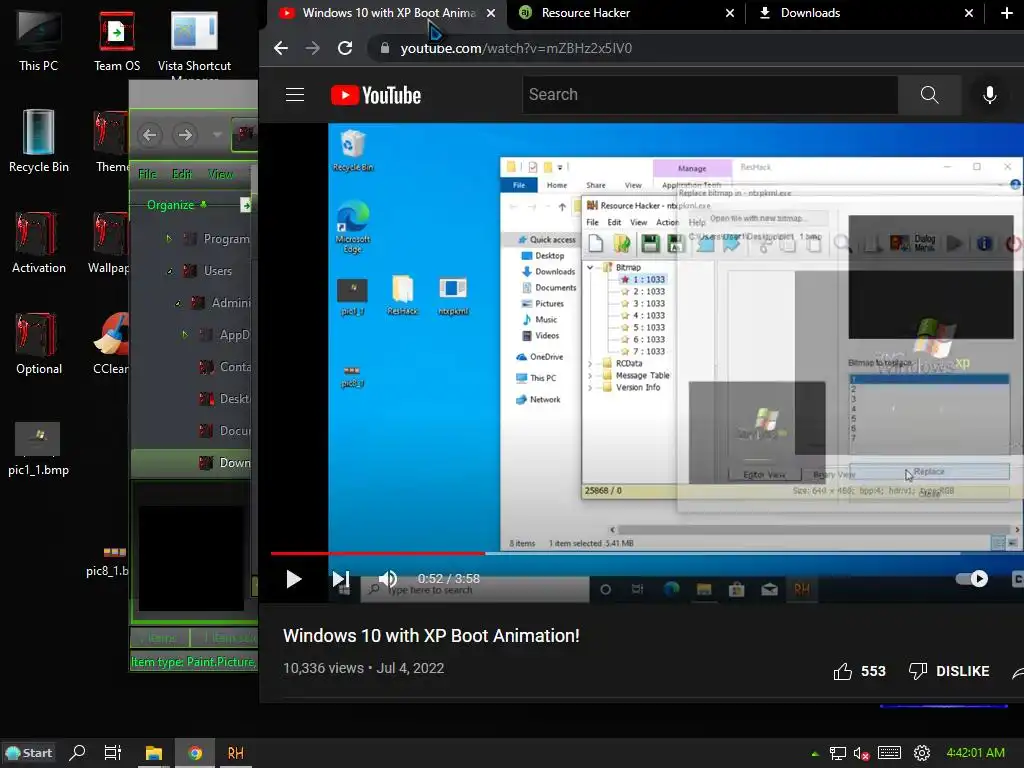
Task: Play the video
Action: pos(294,579)
